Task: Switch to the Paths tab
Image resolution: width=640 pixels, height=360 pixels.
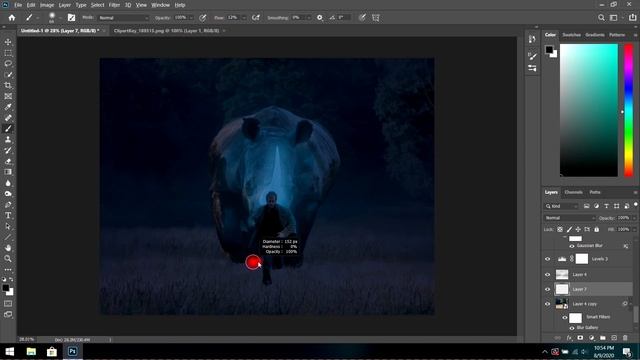Action: tap(595, 192)
